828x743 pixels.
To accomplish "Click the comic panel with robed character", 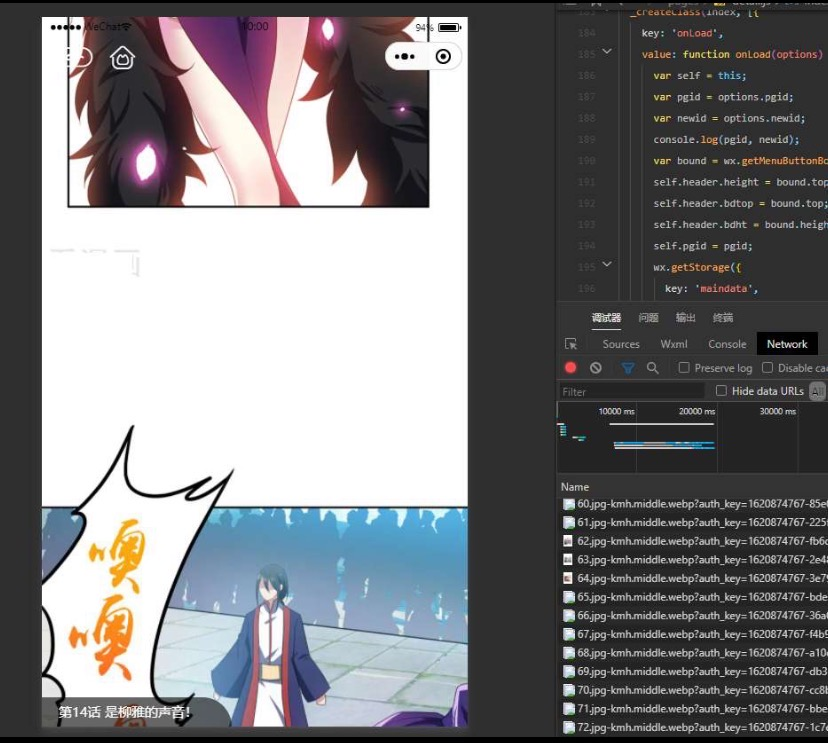I will click(255, 617).
